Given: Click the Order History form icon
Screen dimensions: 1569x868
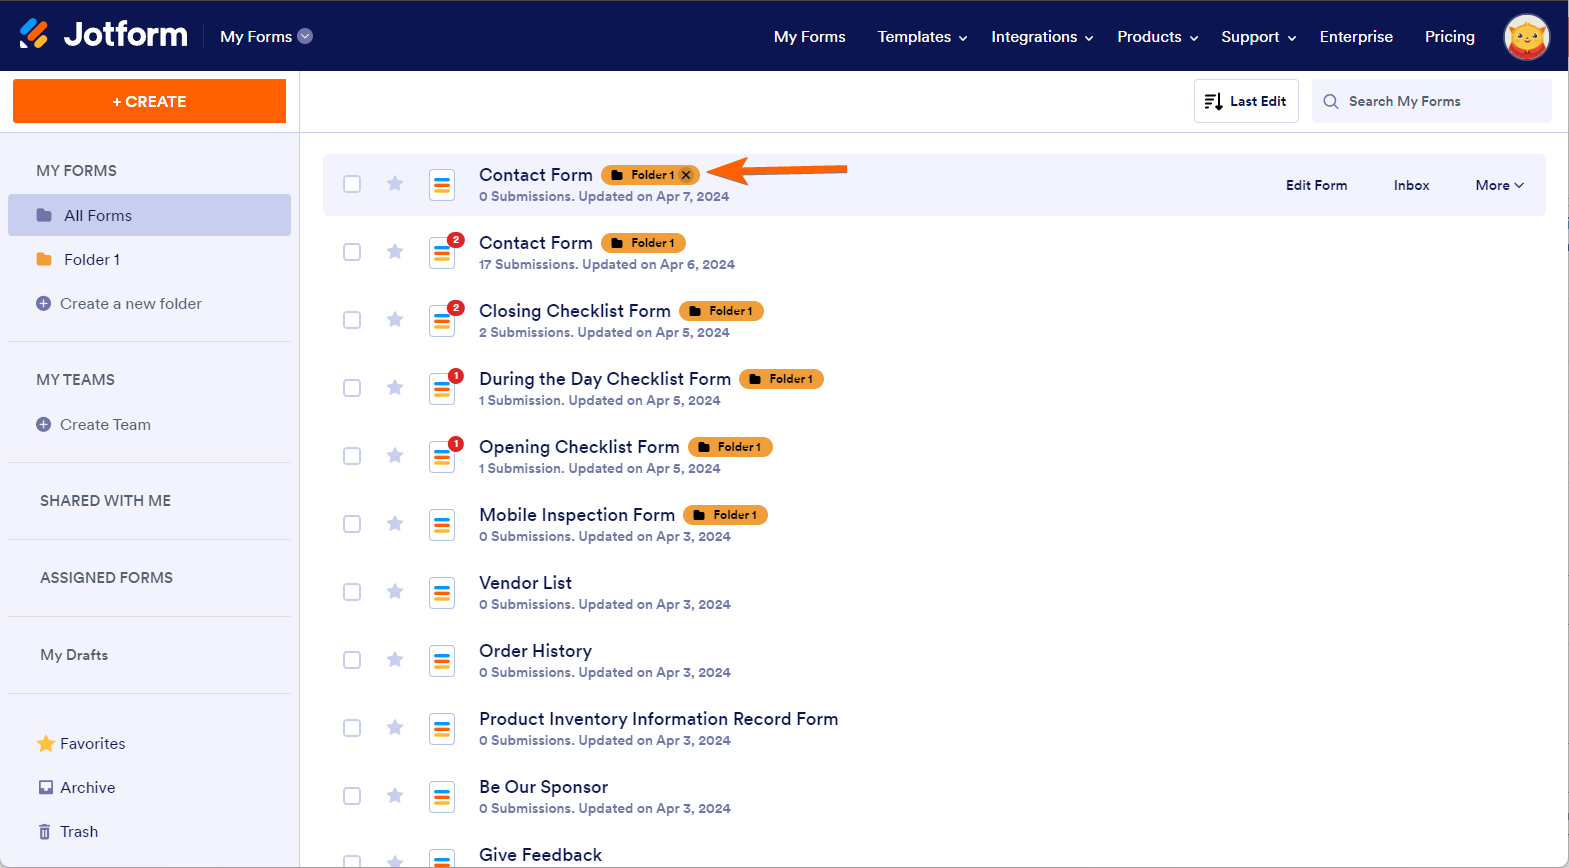Looking at the screenshot, I should click(x=442, y=661).
